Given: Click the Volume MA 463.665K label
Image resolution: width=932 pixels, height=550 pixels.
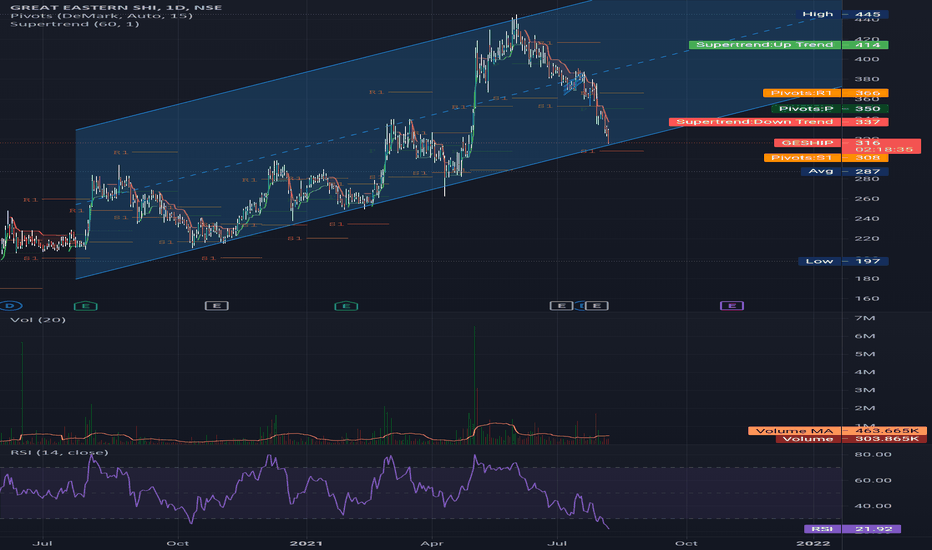Looking at the screenshot, I should pos(837,430).
